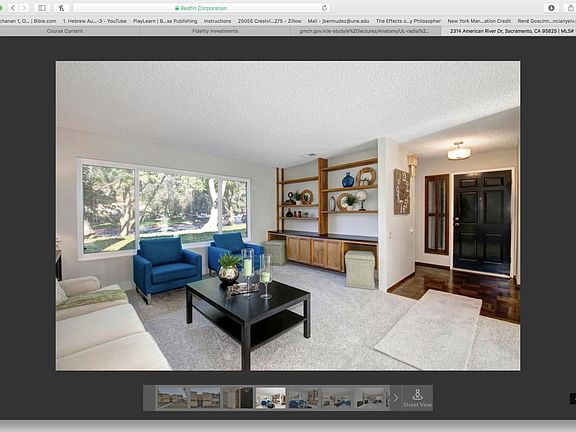Go back with the browser back arrow

point(13,8)
